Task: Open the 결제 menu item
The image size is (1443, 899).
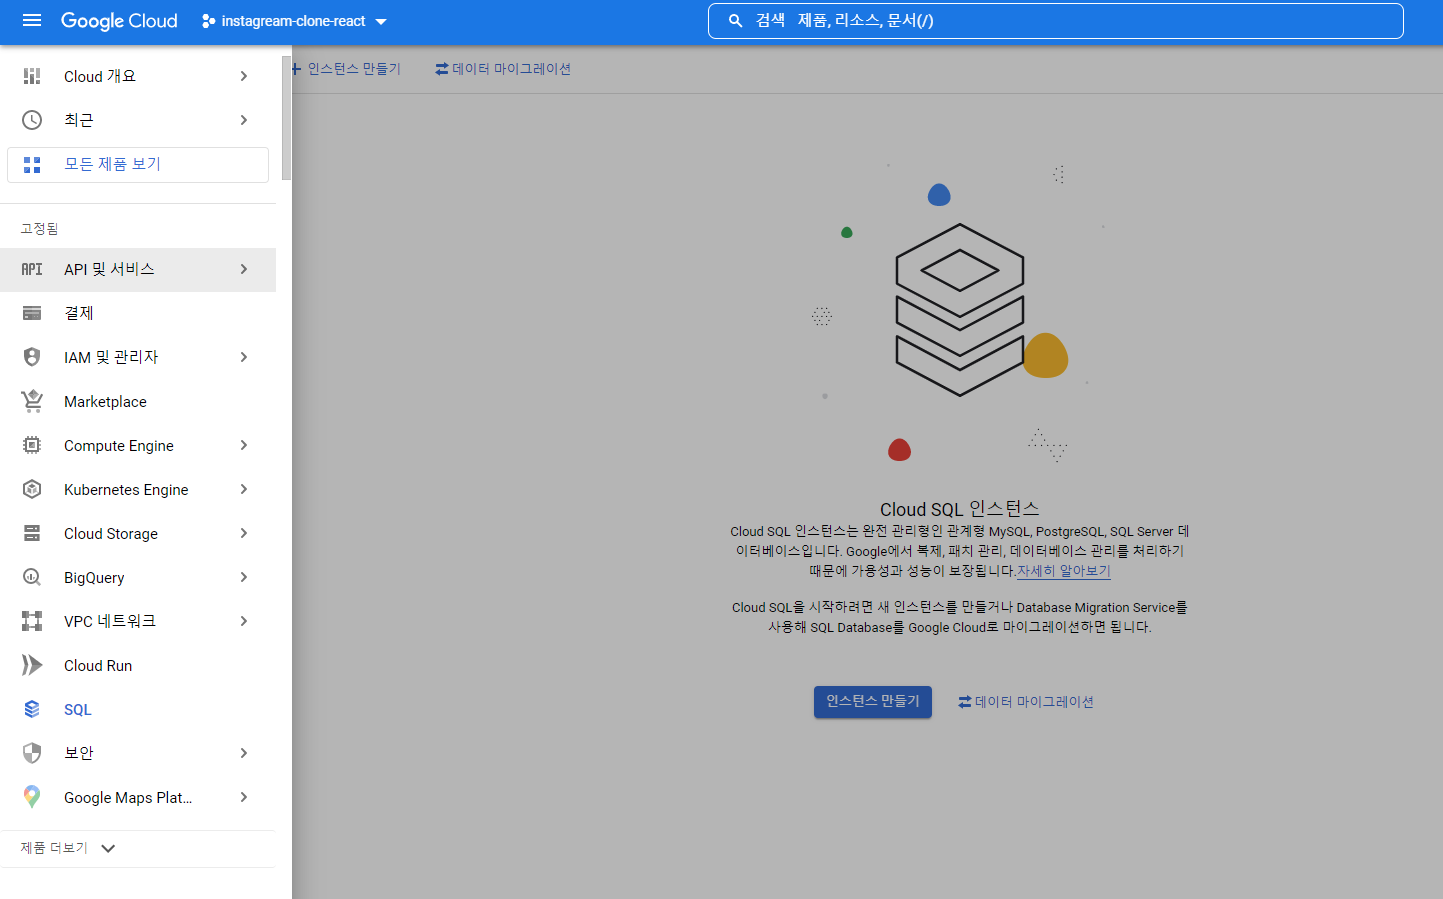Action: pos(138,313)
